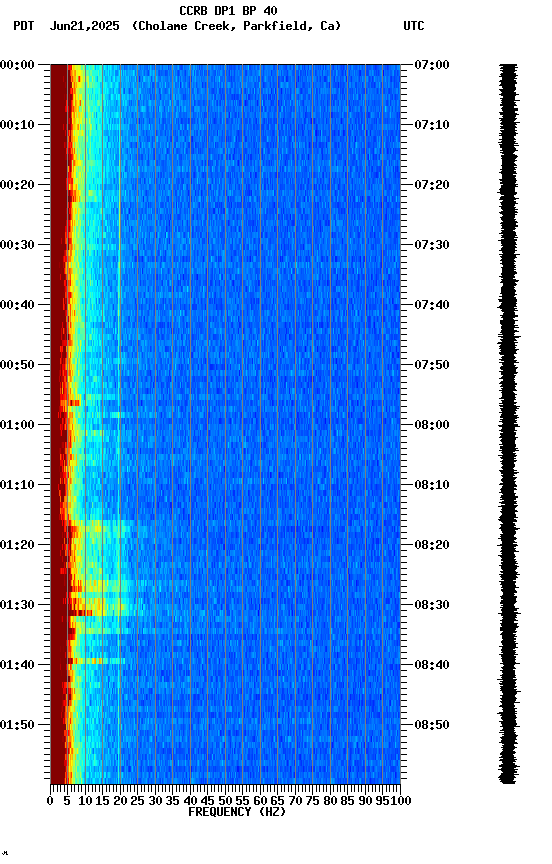
Task: Click the 25 Hz frequency axis label
Action: coord(138,801)
